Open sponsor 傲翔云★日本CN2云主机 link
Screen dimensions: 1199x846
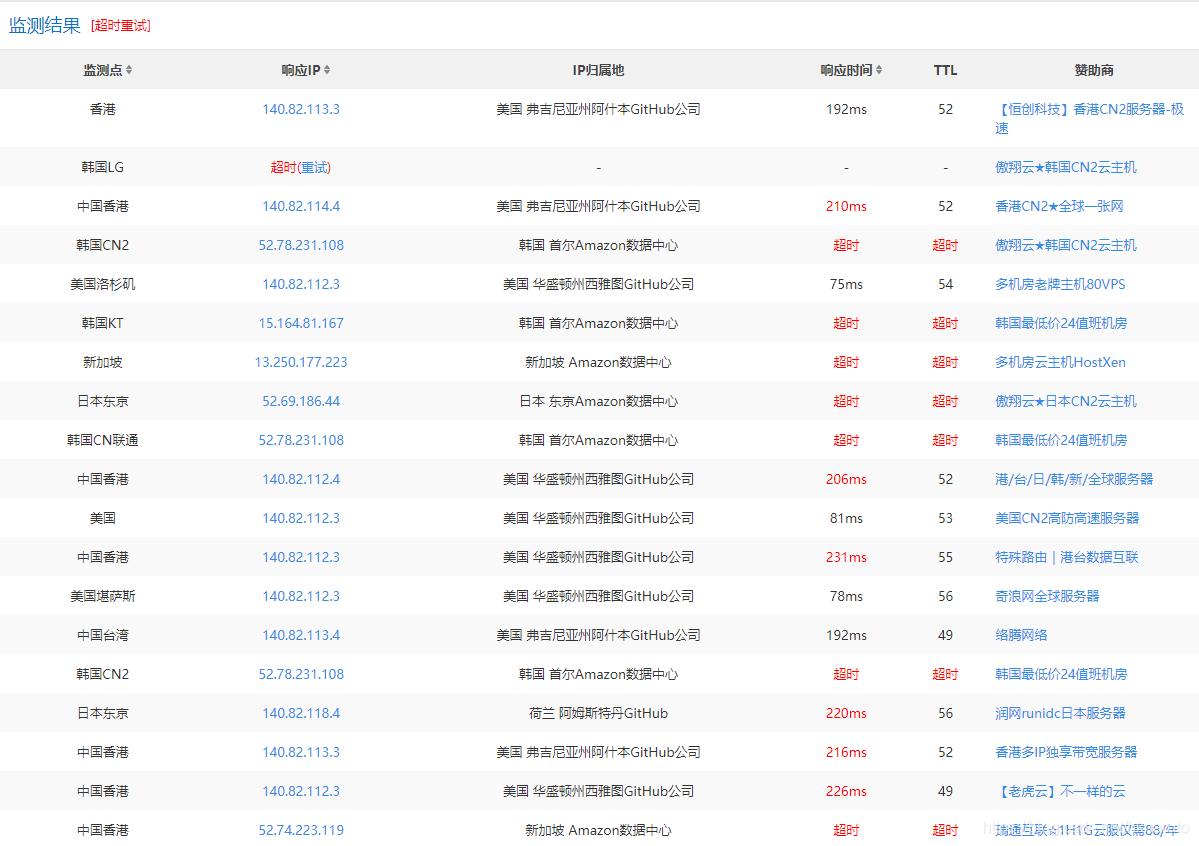[1065, 401]
